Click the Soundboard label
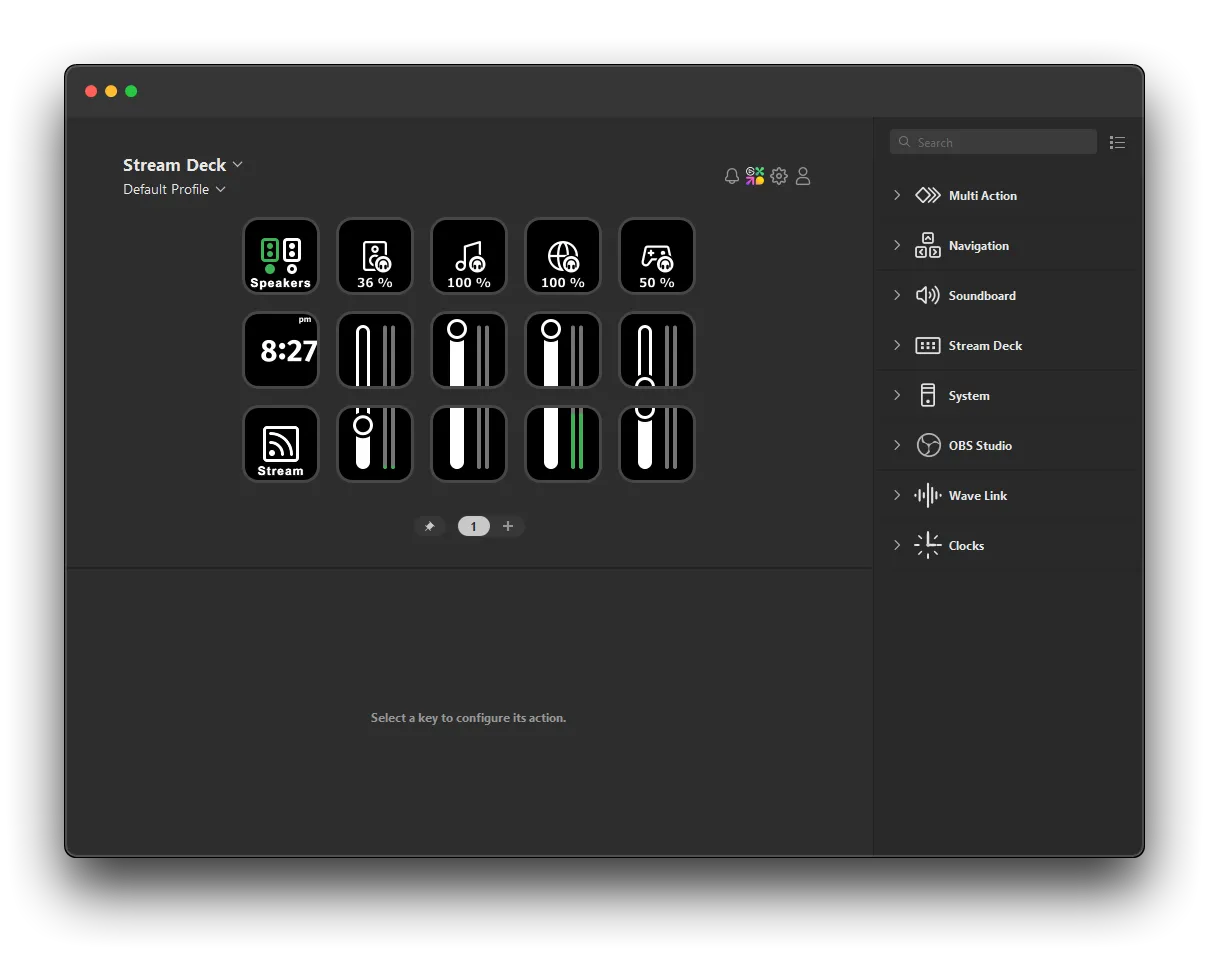The image size is (1209, 954). (982, 296)
